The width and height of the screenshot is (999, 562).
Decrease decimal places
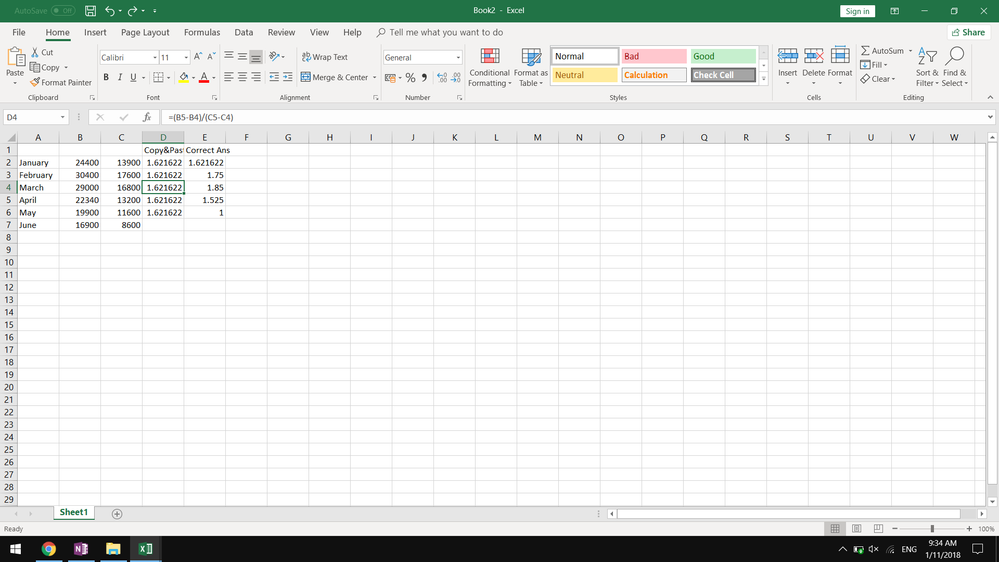pyautogui.click(x=456, y=78)
